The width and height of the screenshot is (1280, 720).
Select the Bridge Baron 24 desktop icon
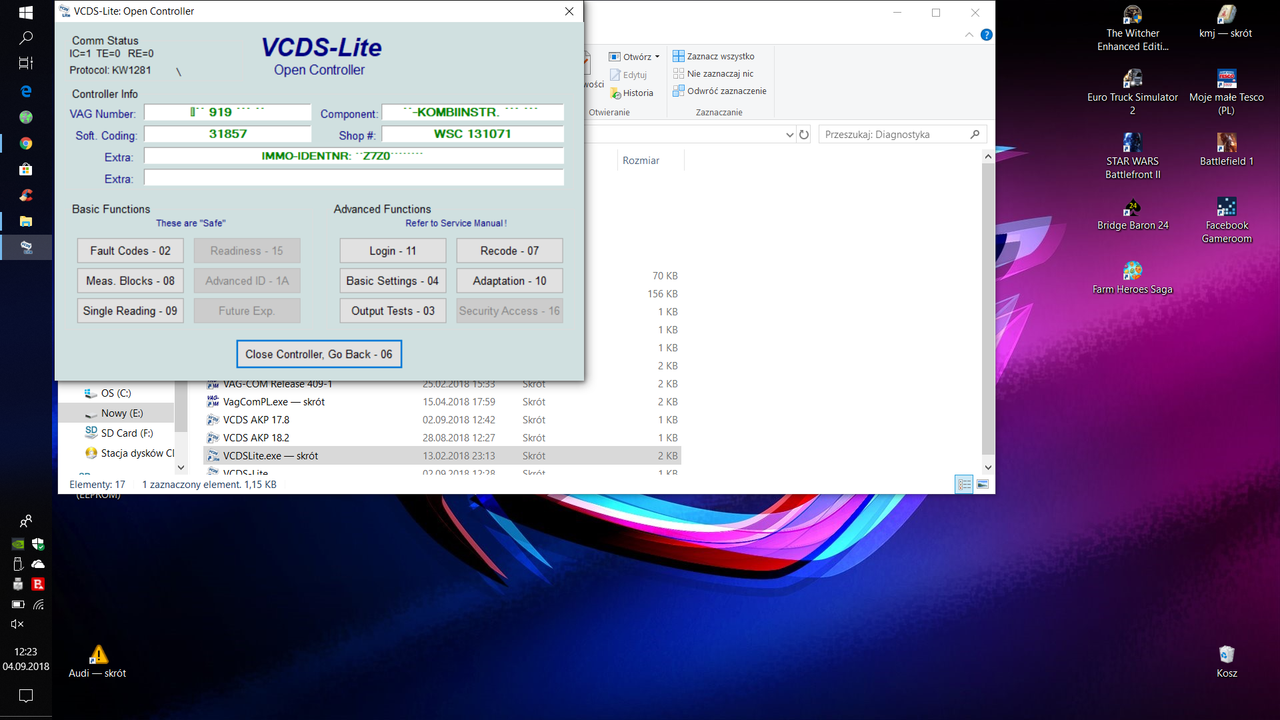pyautogui.click(x=1132, y=214)
